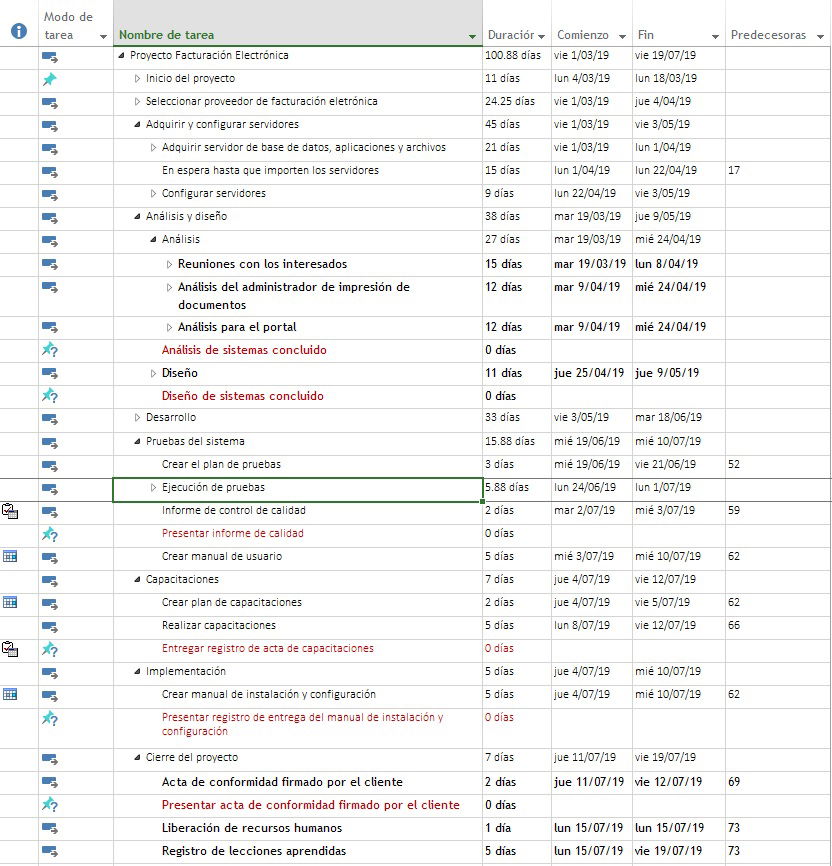832x866 pixels.
Task: Collapse the Implementación group
Action: click(138, 672)
